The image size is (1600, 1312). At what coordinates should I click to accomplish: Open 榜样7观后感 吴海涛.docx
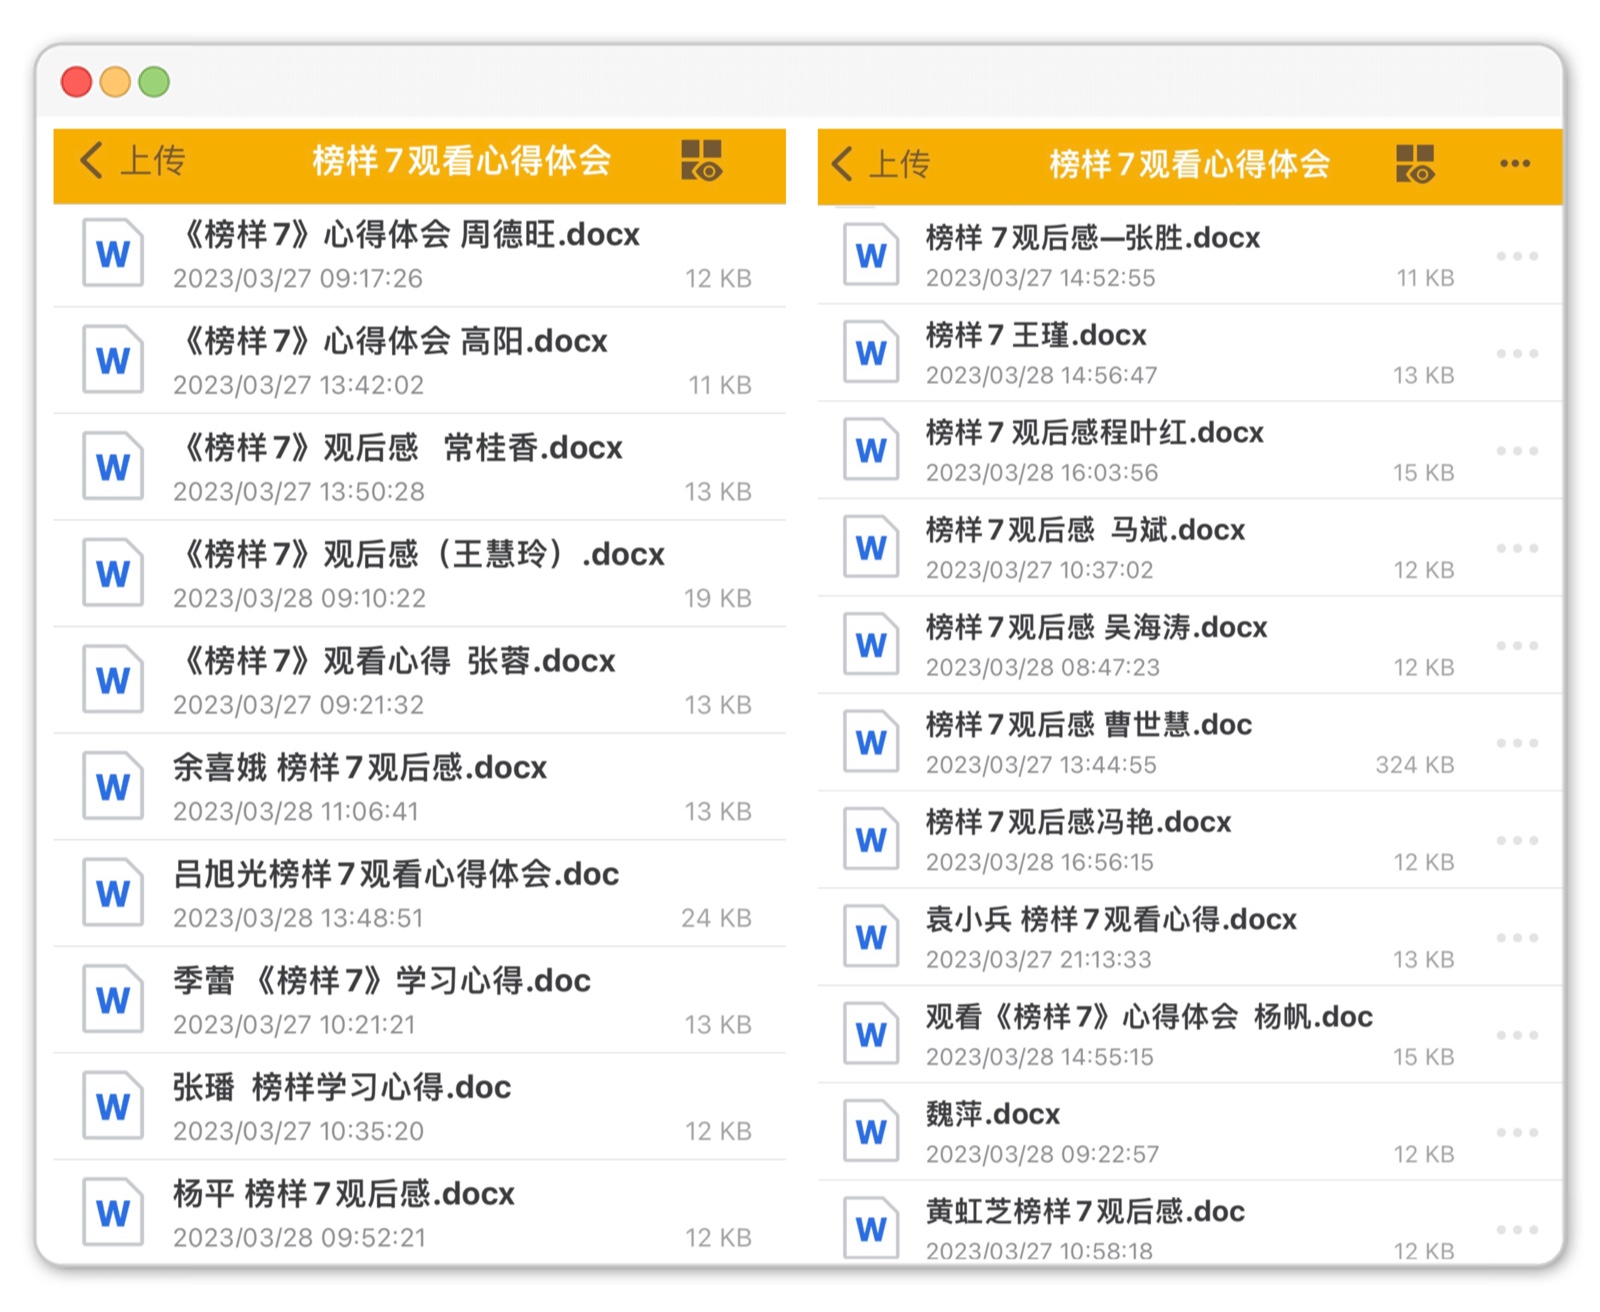pos(1097,627)
